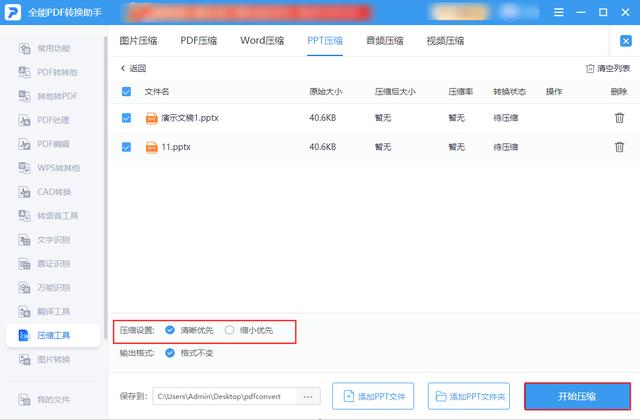Open the 图片转换 sidebar section
The image size is (640, 420).
coord(45,359)
